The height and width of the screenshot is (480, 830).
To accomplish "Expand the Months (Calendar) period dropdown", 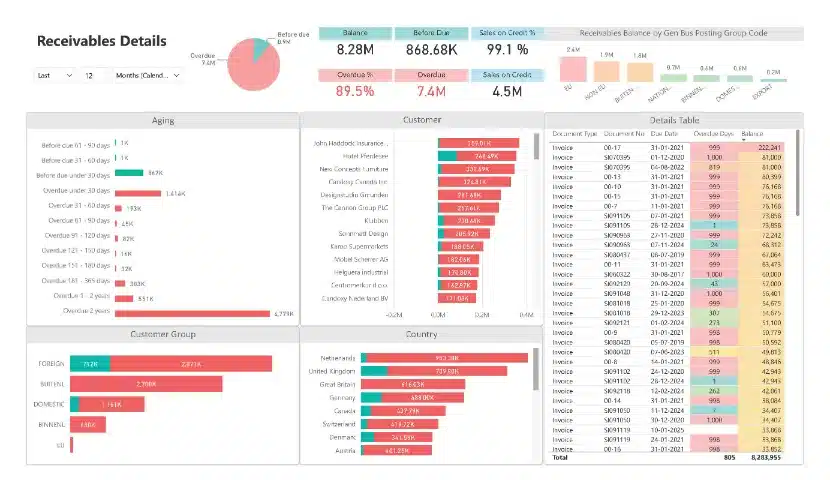I will (x=148, y=75).
